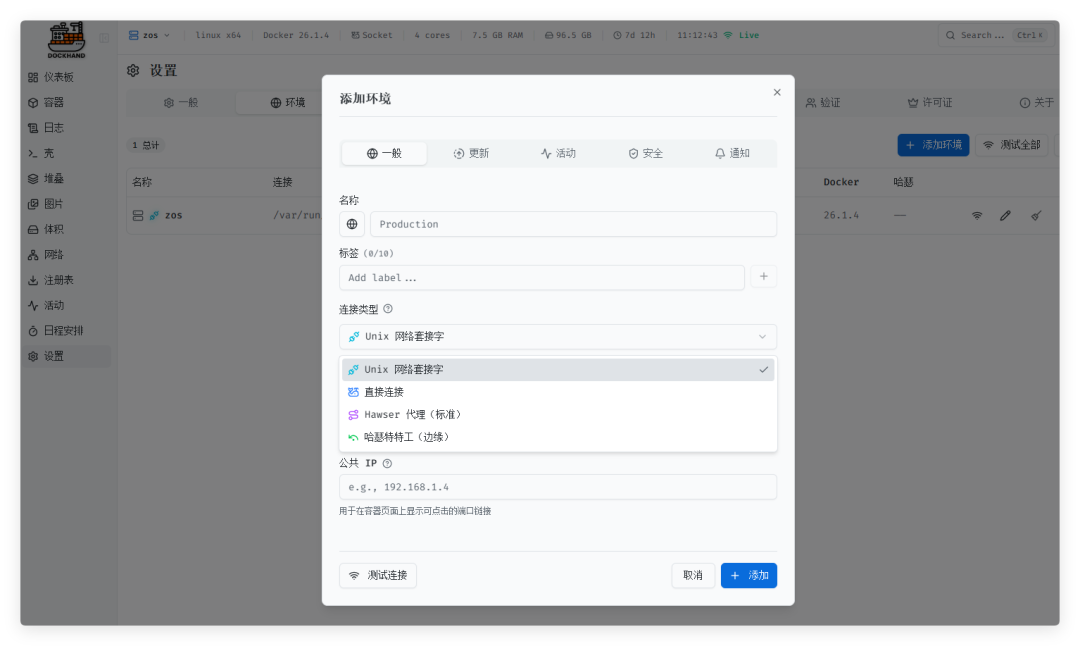This screenshot has width=1080, height=646.
Task: Click the blue 添加环境 button on the page
Action: (x=933, y=145)
